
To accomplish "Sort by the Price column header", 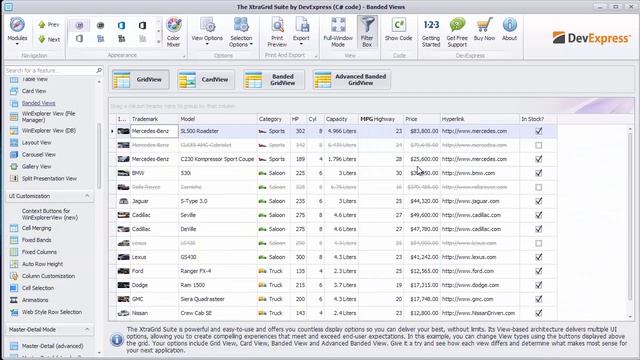I will click(422, 119).
